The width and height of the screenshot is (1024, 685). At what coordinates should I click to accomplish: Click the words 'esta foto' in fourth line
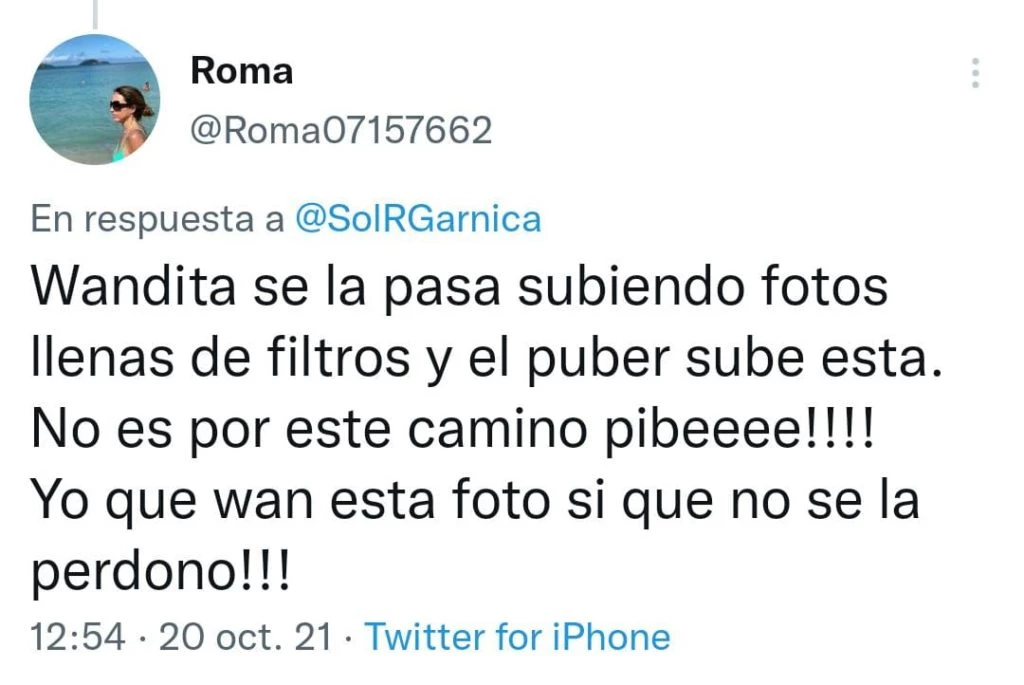tap(441, 500)
